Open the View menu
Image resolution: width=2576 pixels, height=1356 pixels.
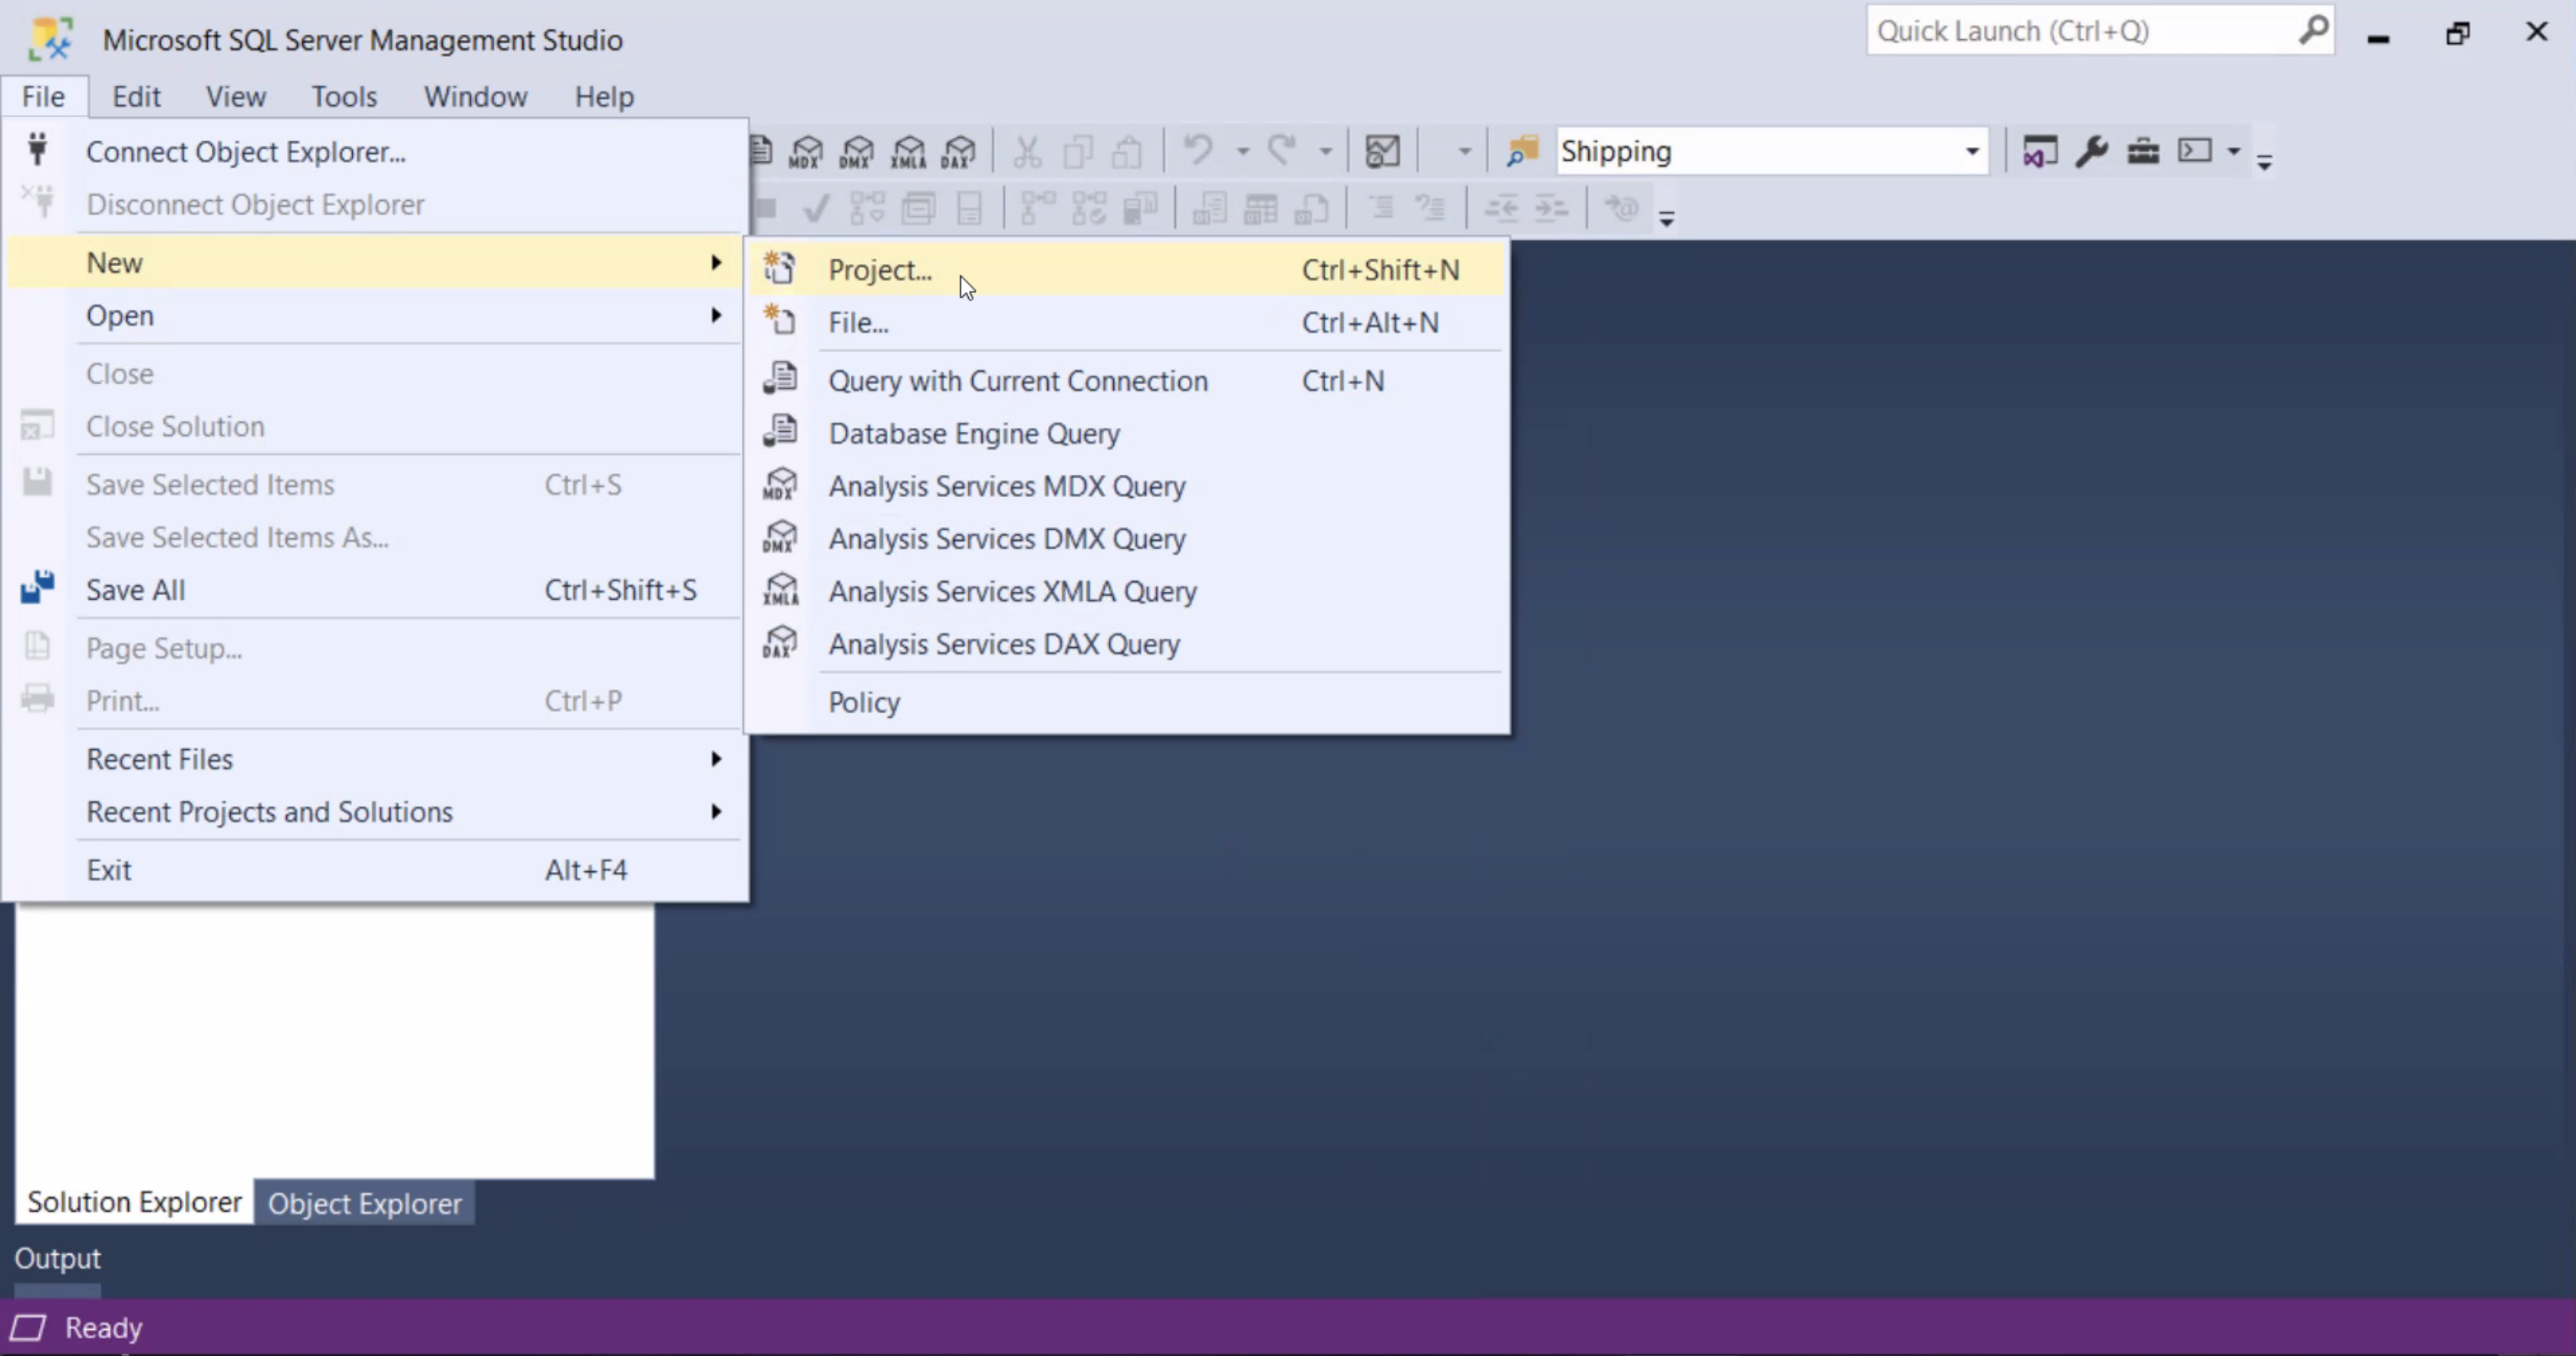tap(236, 97)
